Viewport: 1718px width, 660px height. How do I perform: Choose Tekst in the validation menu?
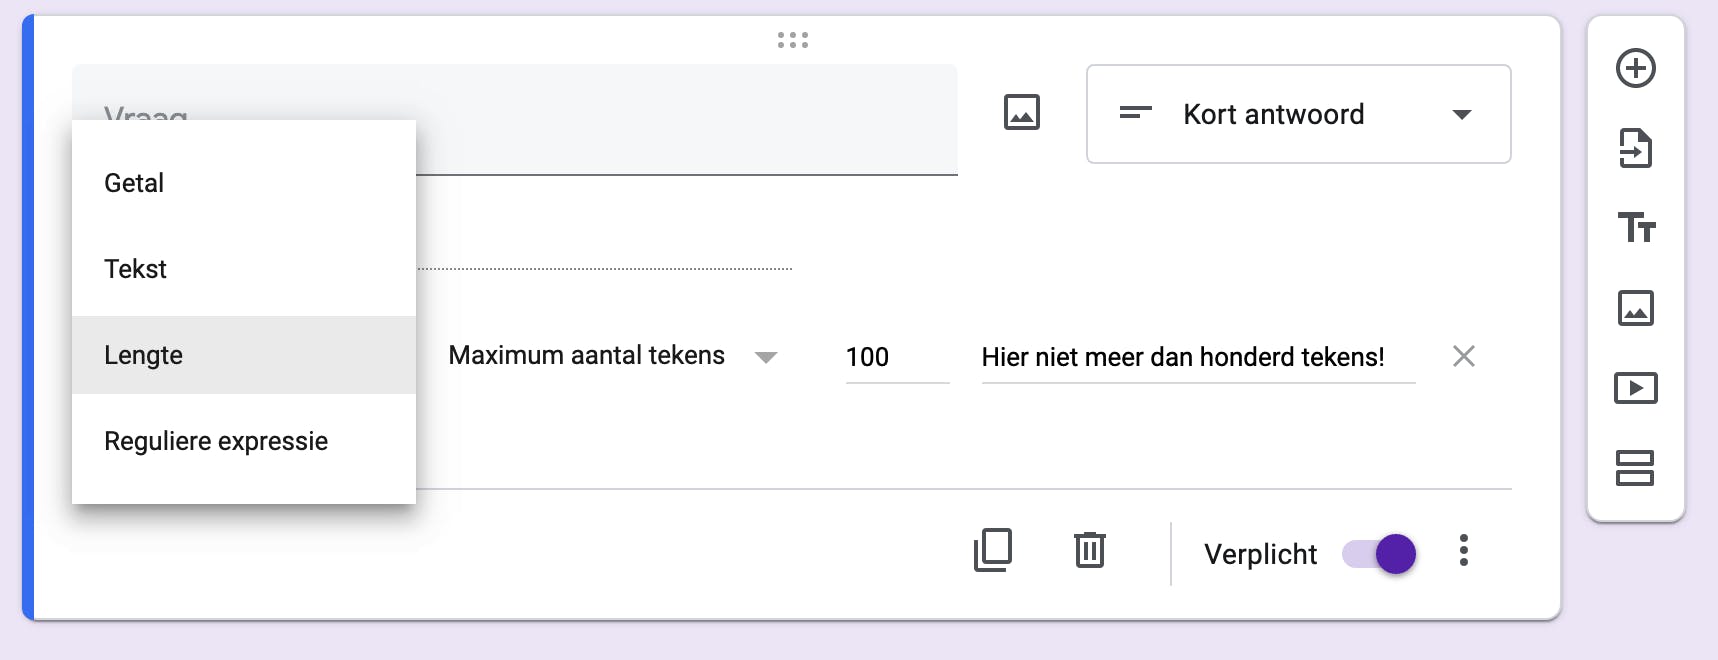[x=135, y=269]
